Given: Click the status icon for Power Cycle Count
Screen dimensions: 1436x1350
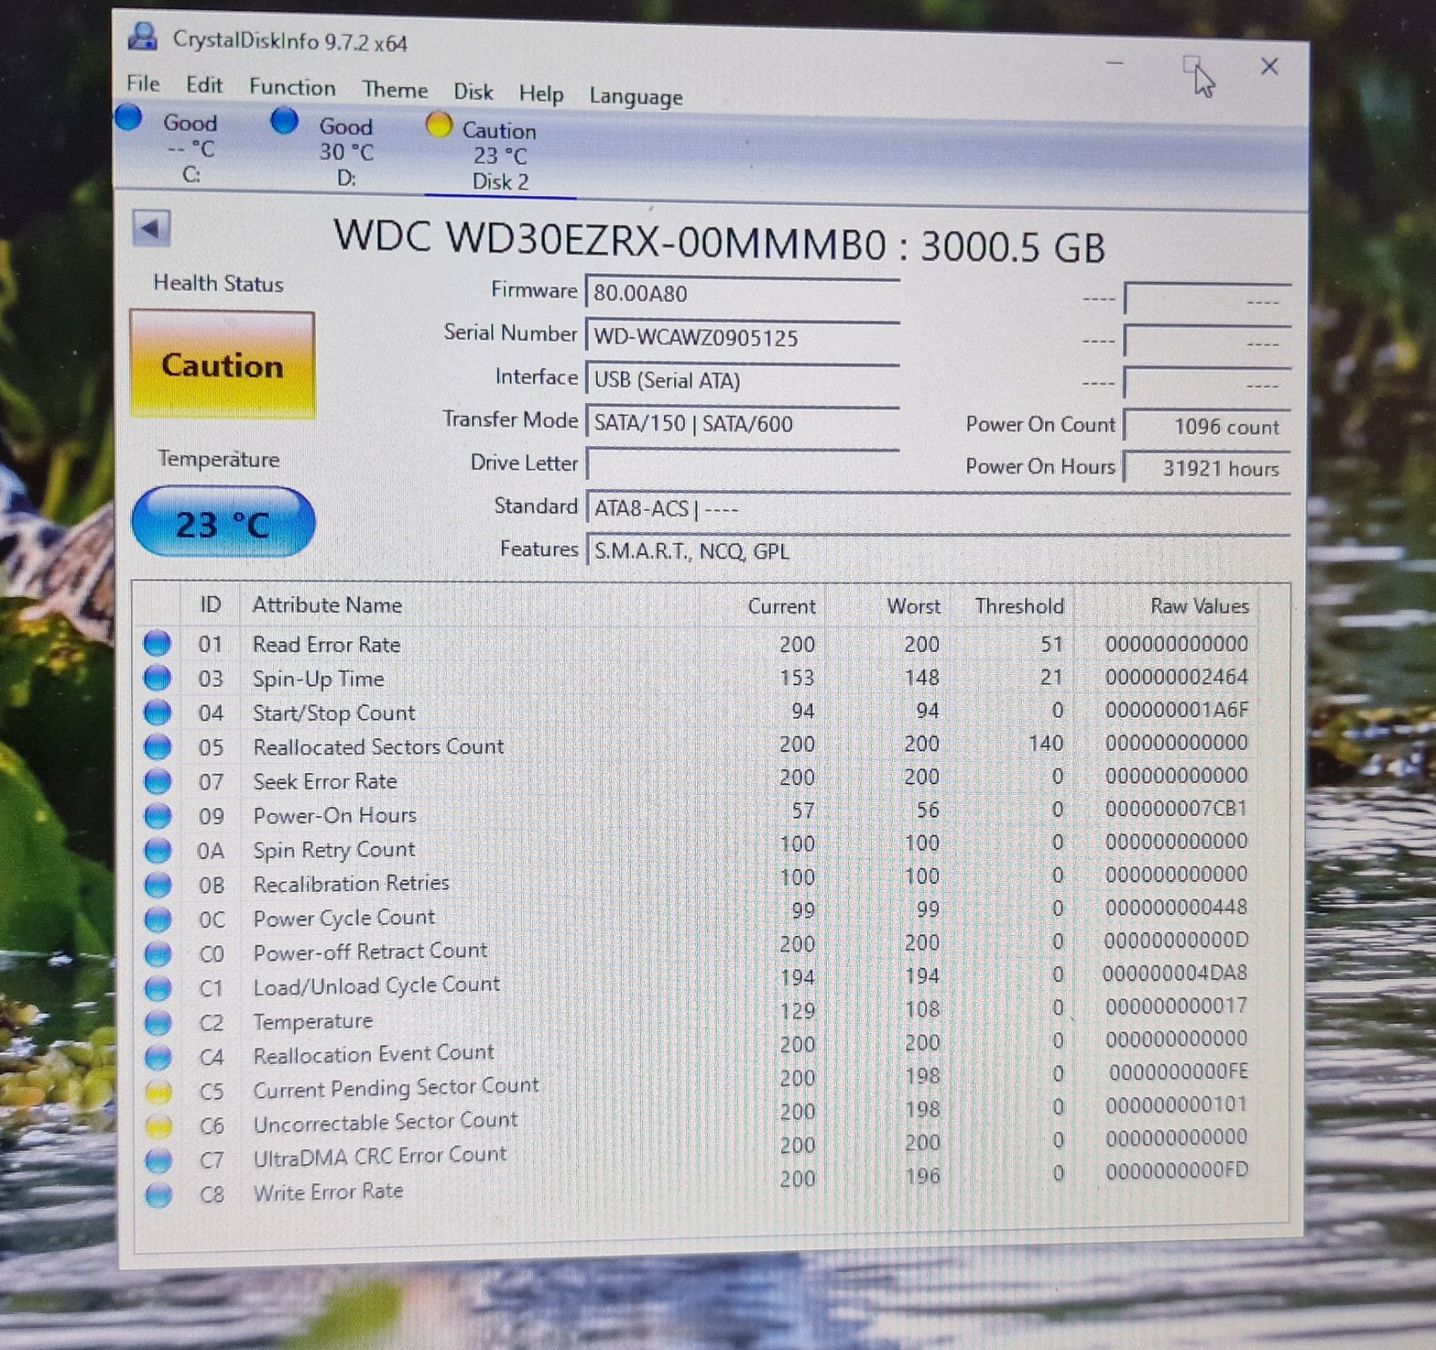Looking at the screenshot, I should point(158,919).
